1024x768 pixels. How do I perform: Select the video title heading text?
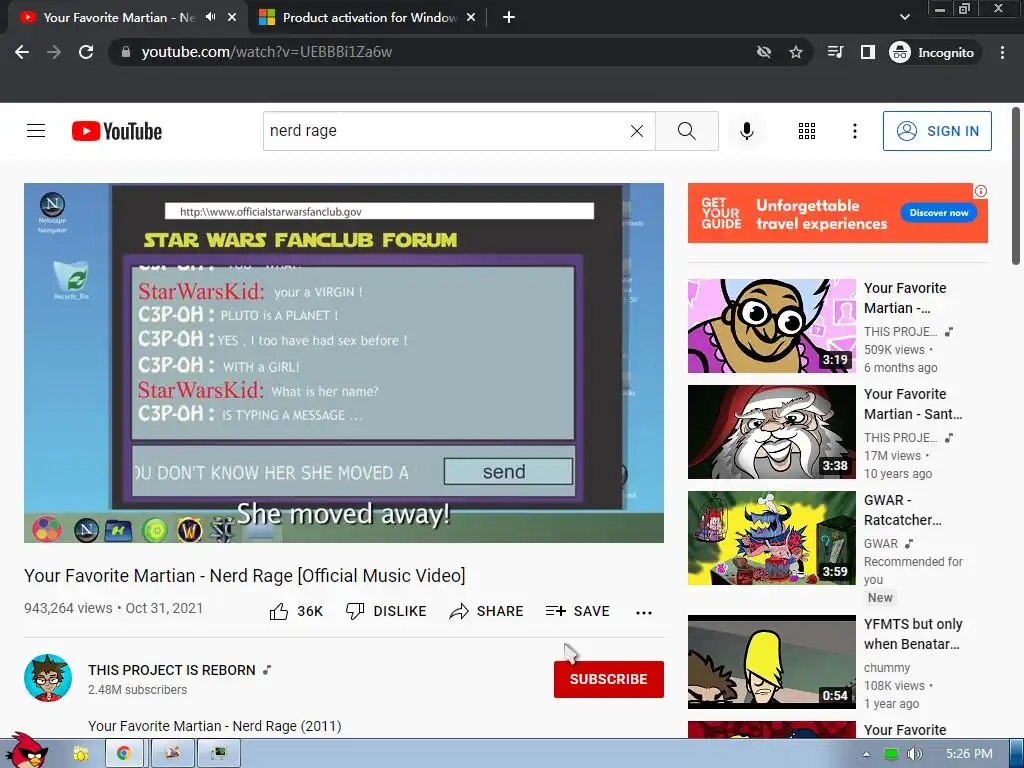[245, 575]
